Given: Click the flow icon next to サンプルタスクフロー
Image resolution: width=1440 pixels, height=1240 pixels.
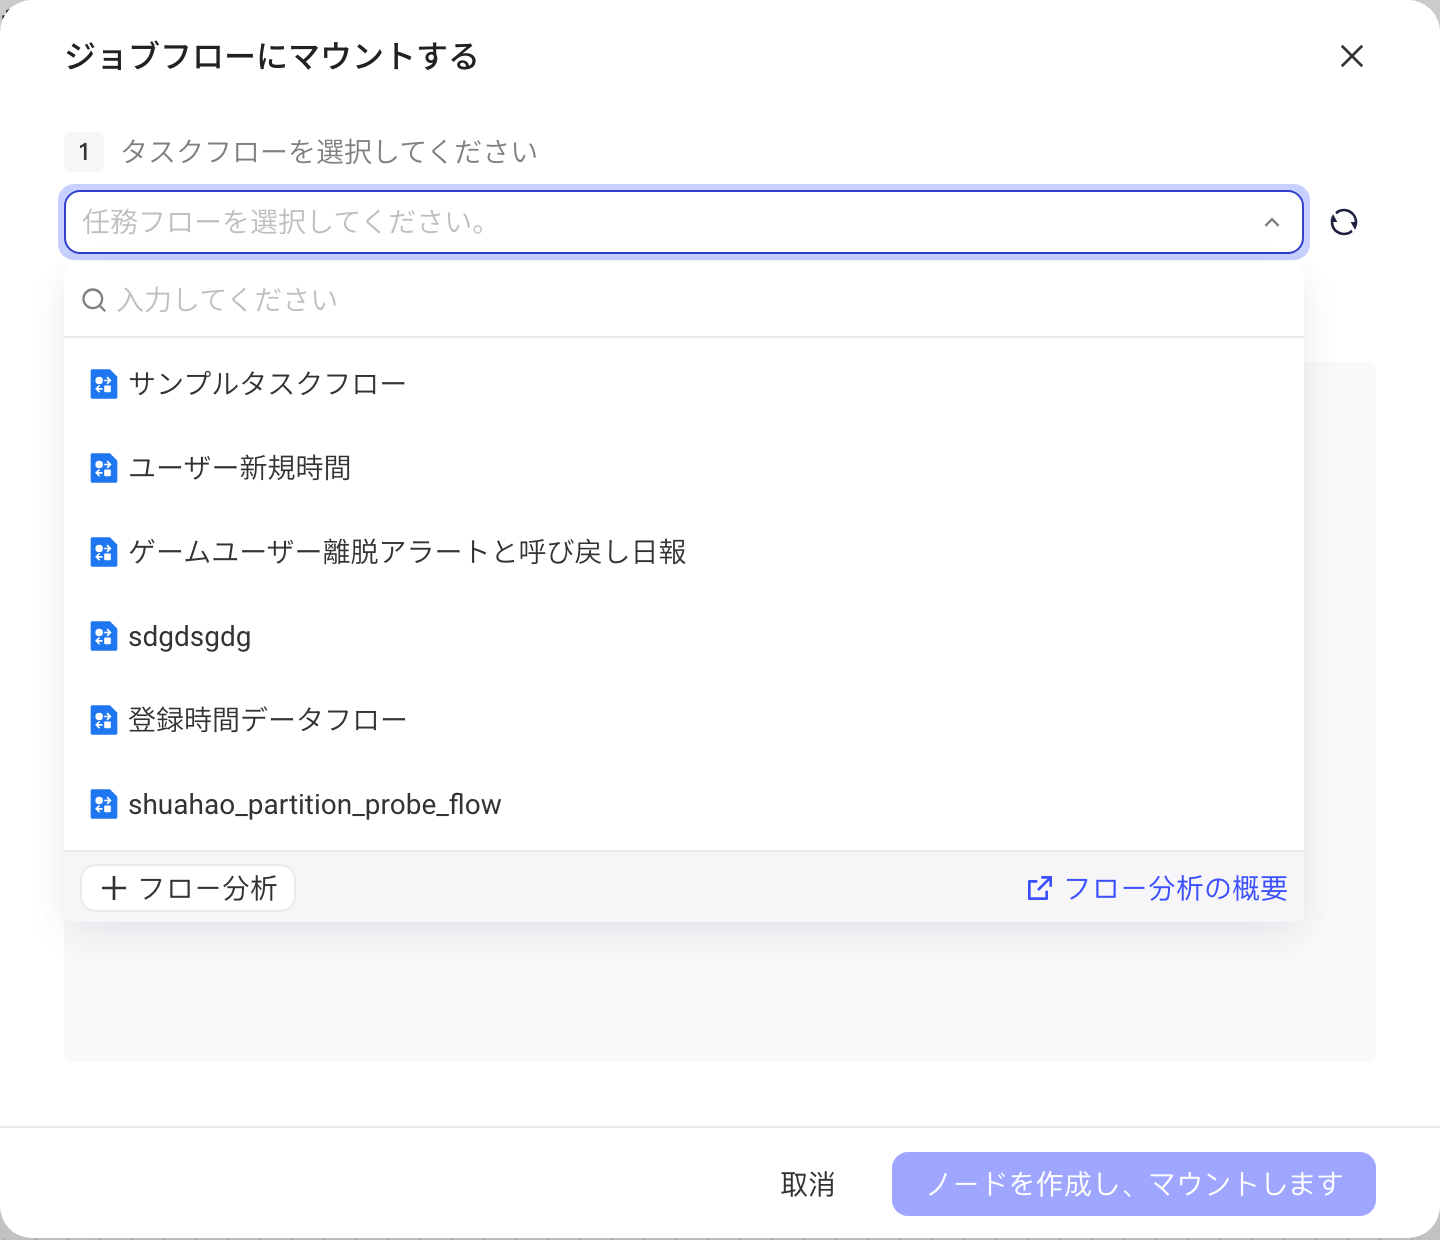Looking at the screenshot, I should pyautogui.click(x=104, y=384).
